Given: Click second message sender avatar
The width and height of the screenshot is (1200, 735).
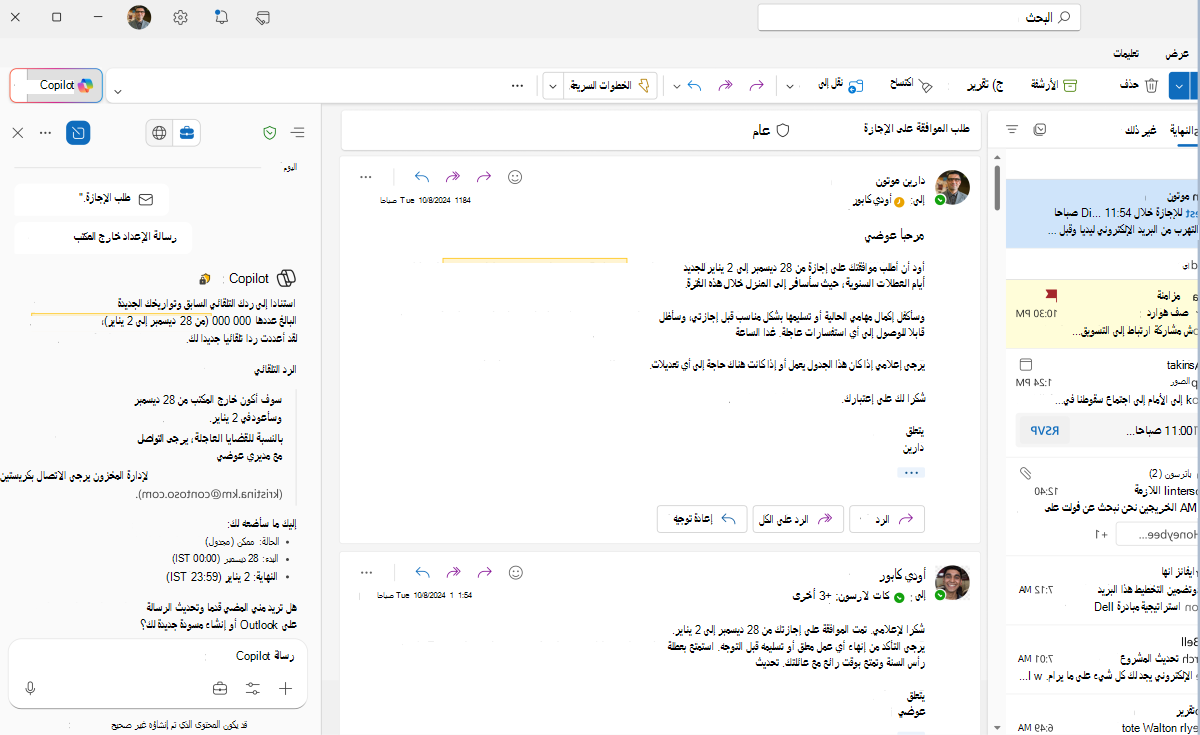Looking at the screenshot, I should click(952, 582).
